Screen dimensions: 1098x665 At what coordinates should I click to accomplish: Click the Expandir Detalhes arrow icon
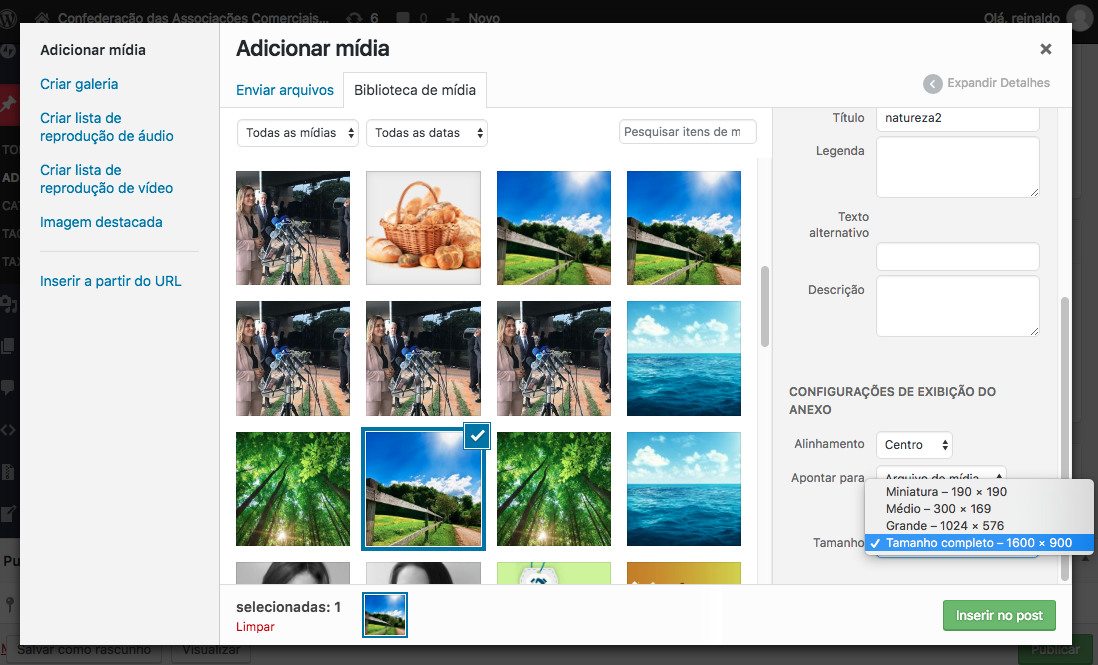[933, 84]
